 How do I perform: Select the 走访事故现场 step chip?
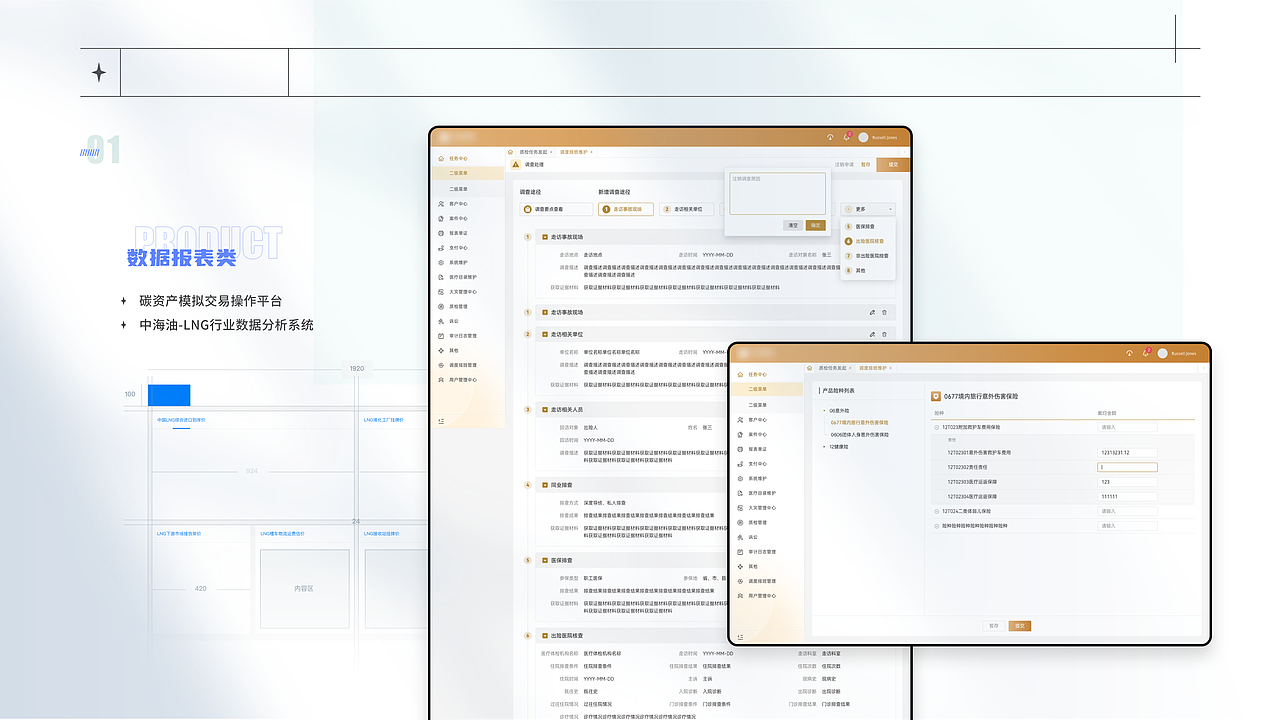626,209
